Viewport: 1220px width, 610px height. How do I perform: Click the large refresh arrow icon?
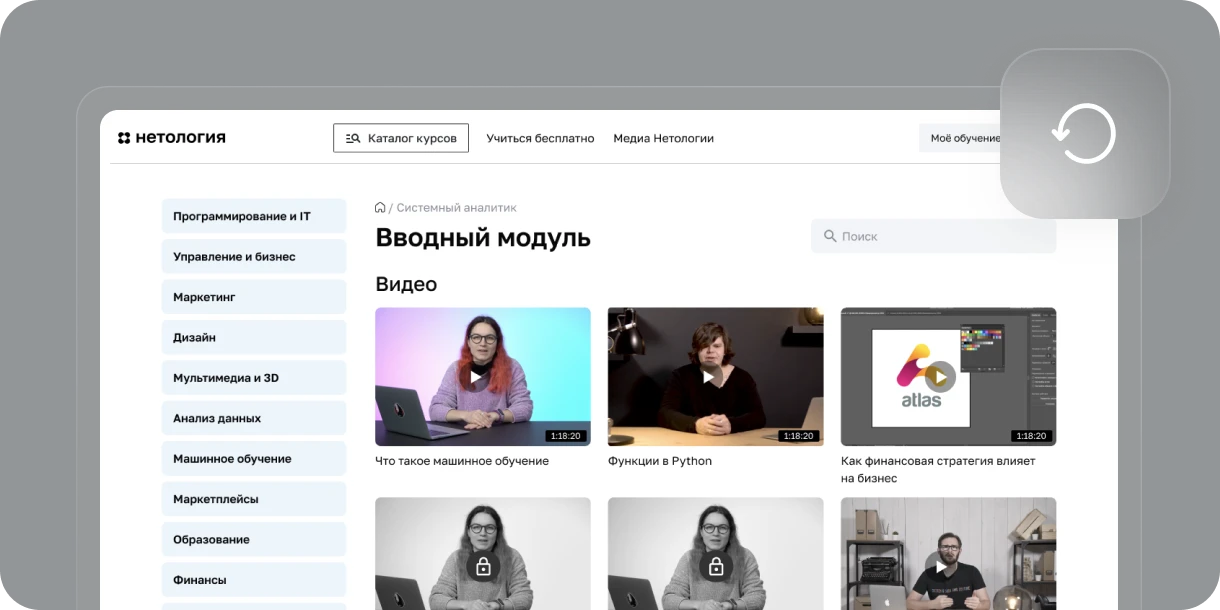coord(1084,134)
